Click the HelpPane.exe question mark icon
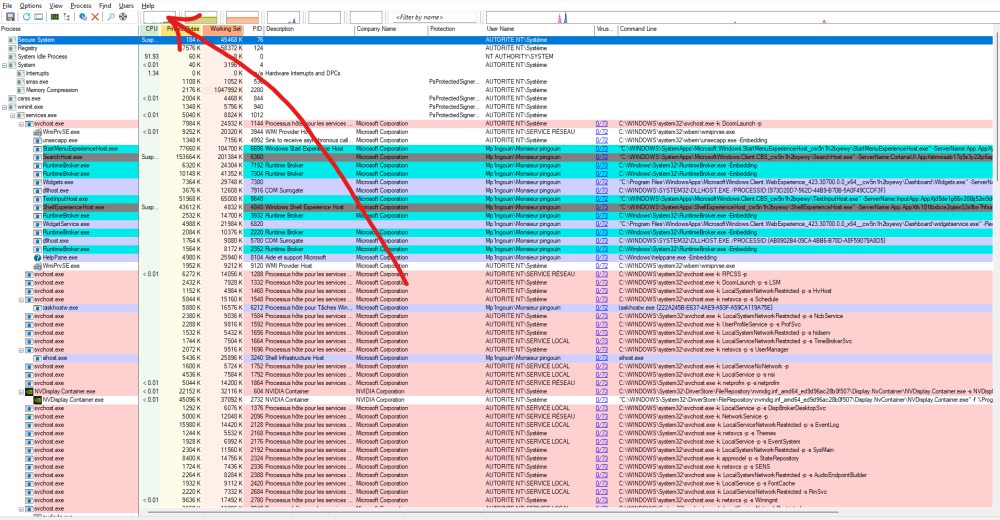Screen dimensions: 1000x520 pyautogui.click(x=36, y=257)
